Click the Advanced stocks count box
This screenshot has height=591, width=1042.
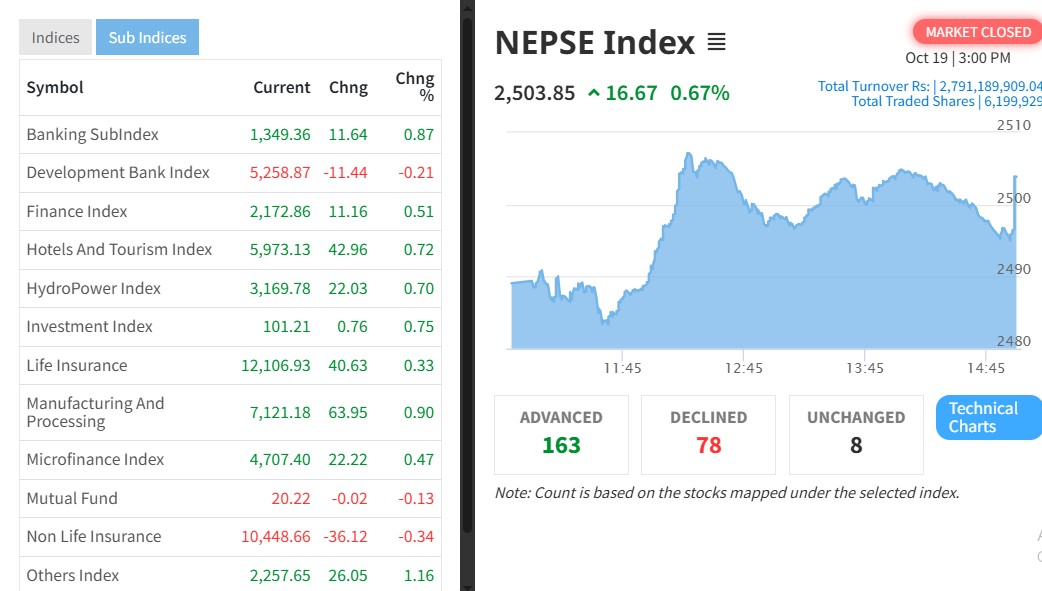point(561,434)
